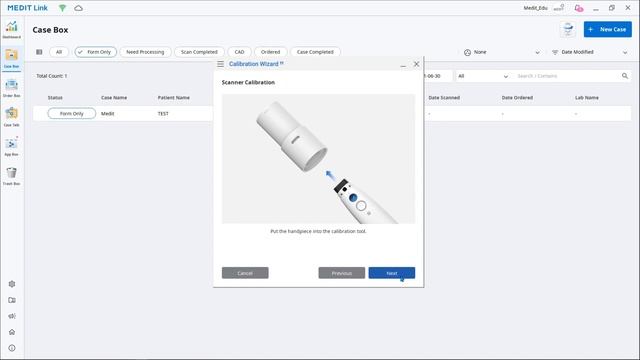Viewport: 640px width, 360px height.
Task: Open the All search-scope dropdown
Action: tap(483, 76)
